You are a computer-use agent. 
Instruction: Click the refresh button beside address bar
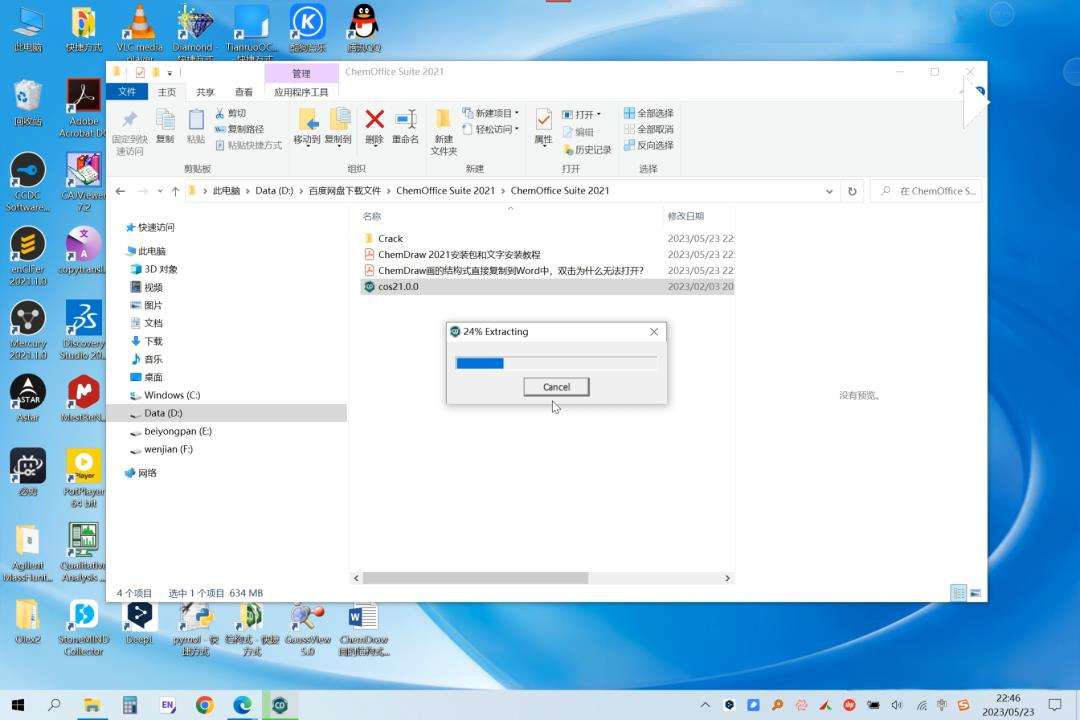[x=852, y=191]
